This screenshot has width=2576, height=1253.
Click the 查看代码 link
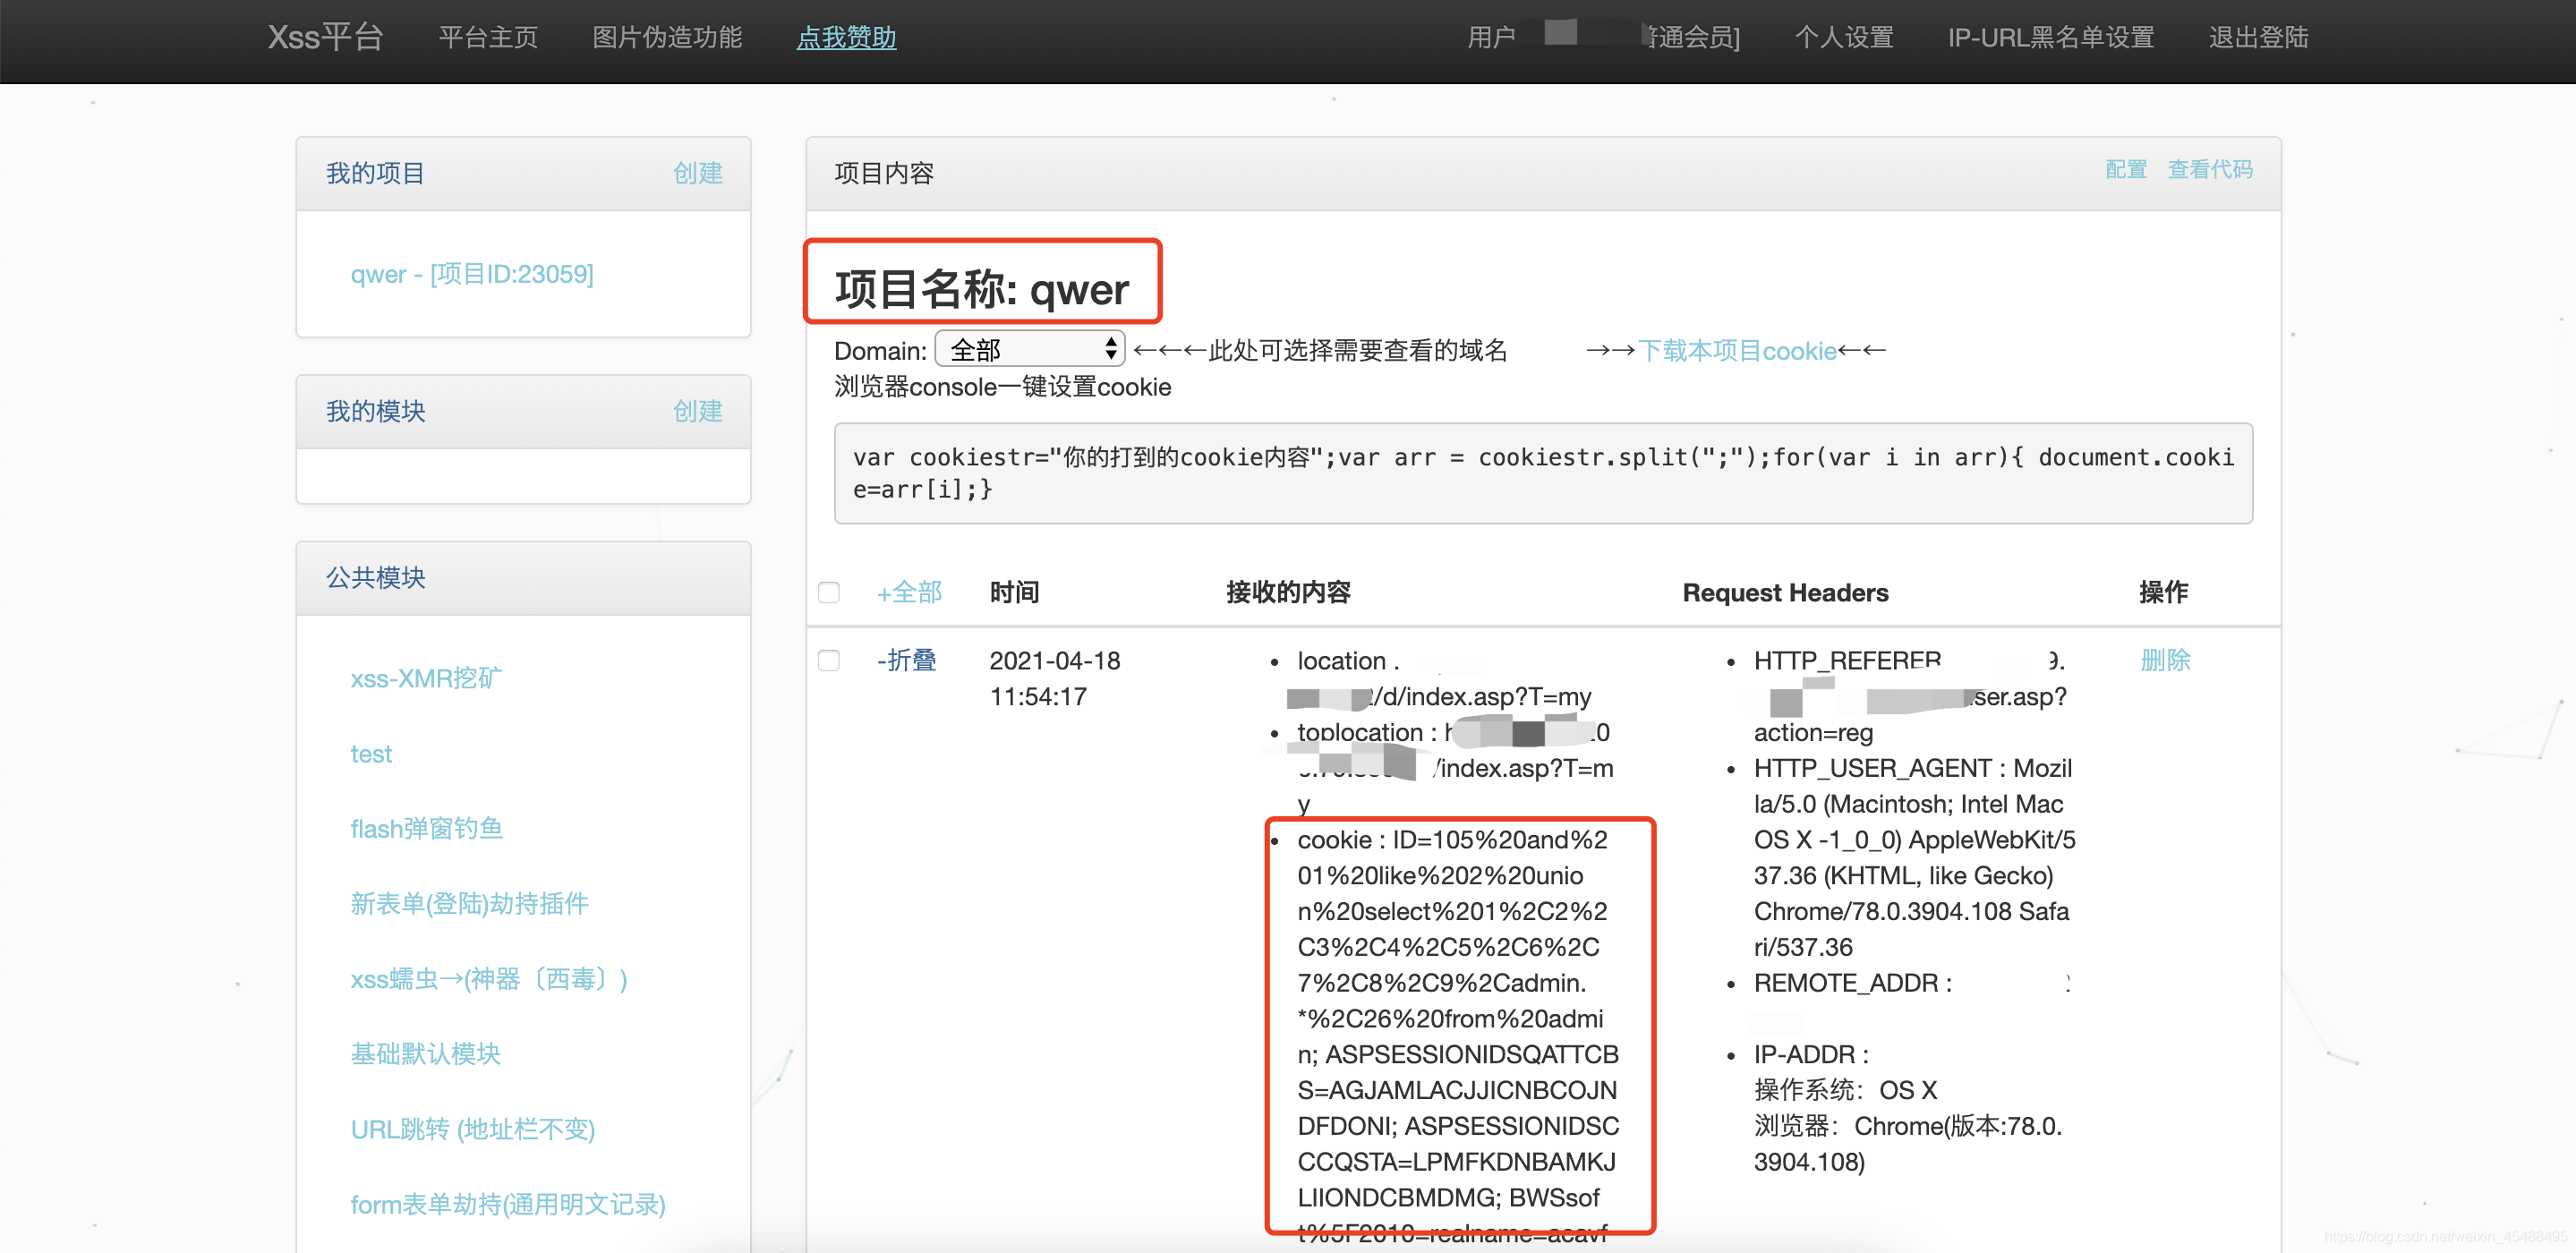click(2210, 170)
